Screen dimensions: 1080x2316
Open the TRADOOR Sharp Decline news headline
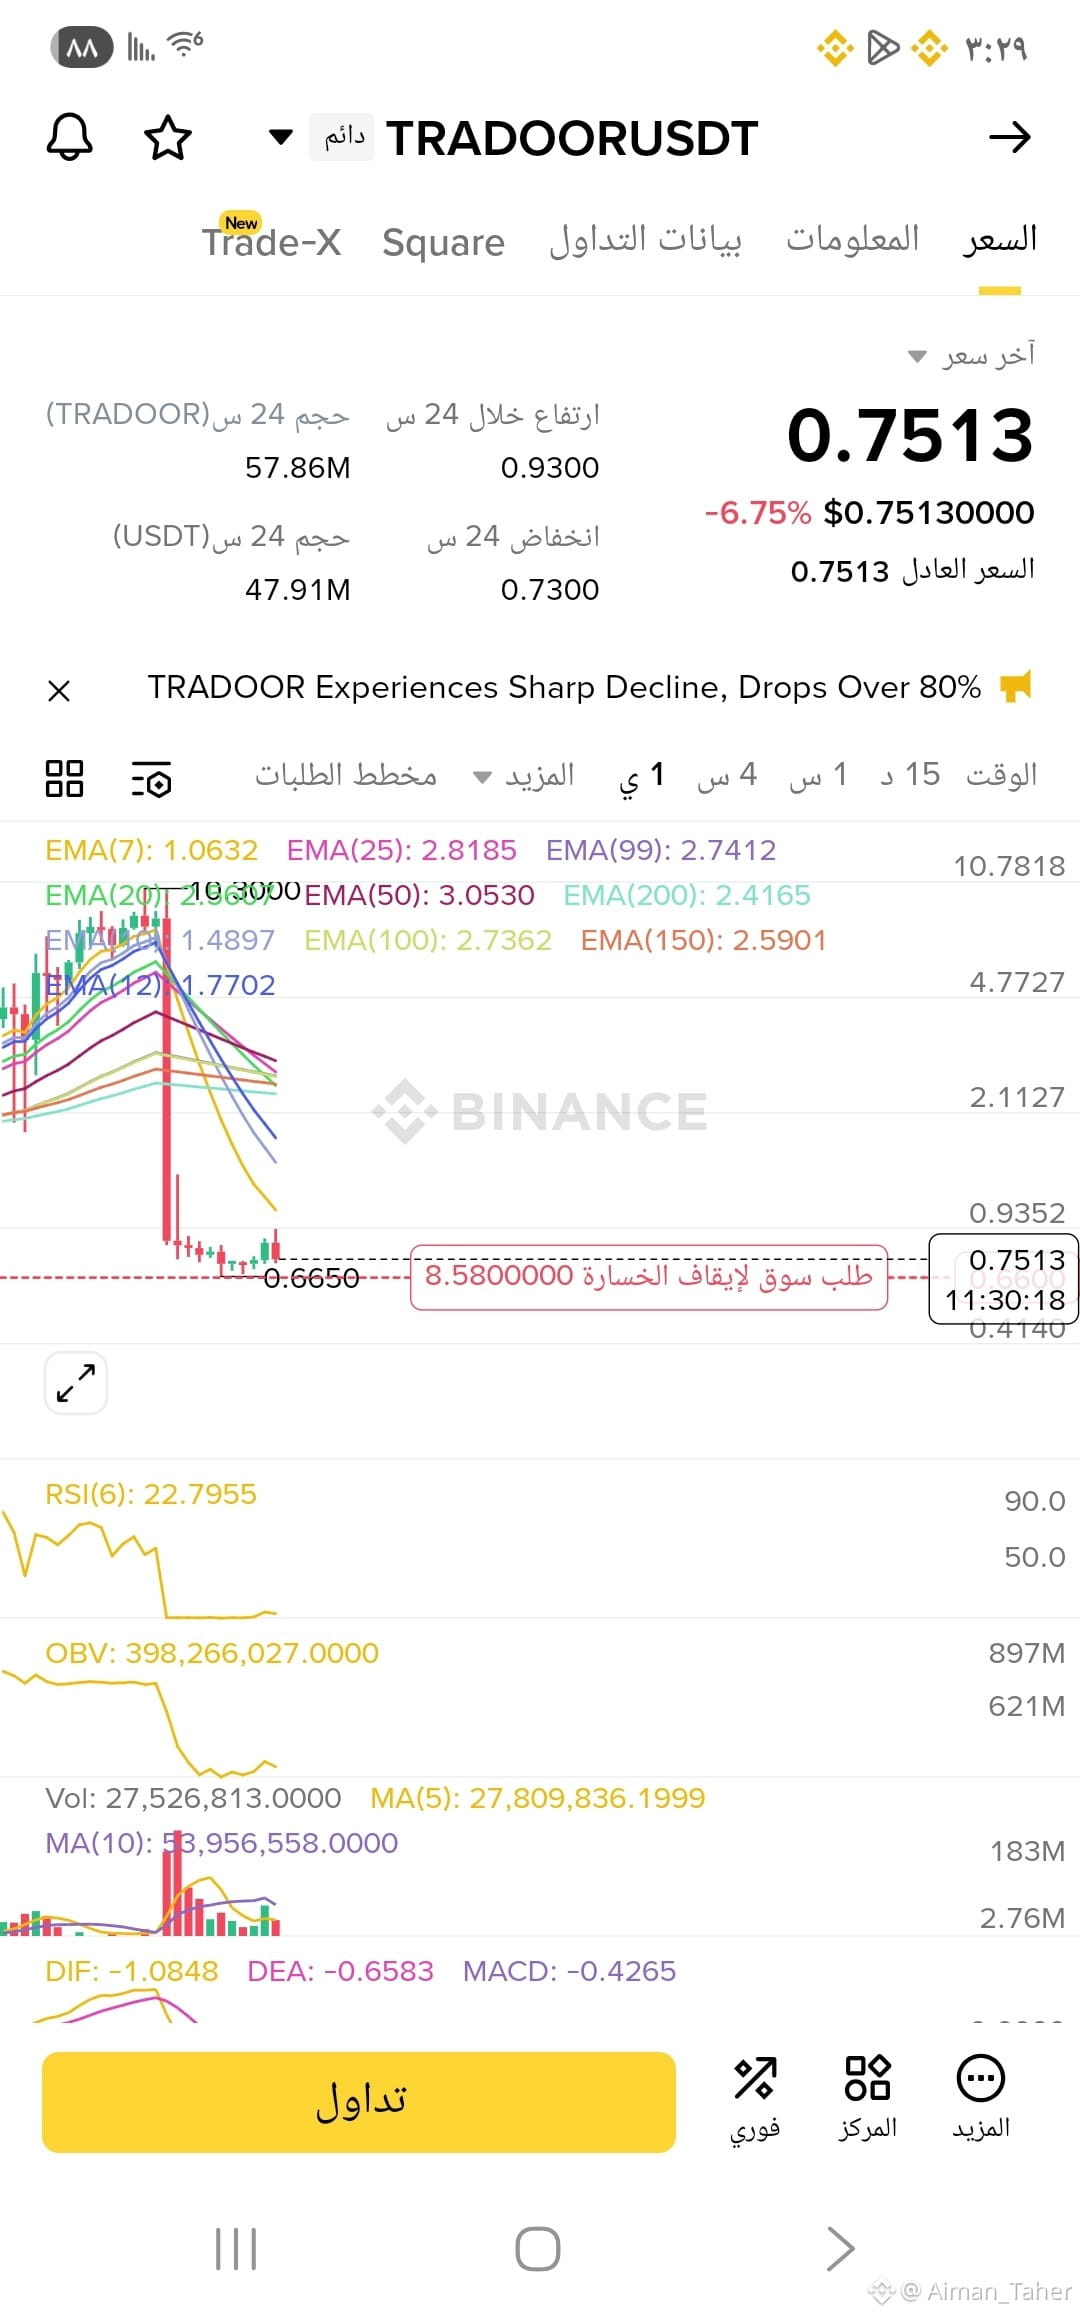[x=564, y=687]
